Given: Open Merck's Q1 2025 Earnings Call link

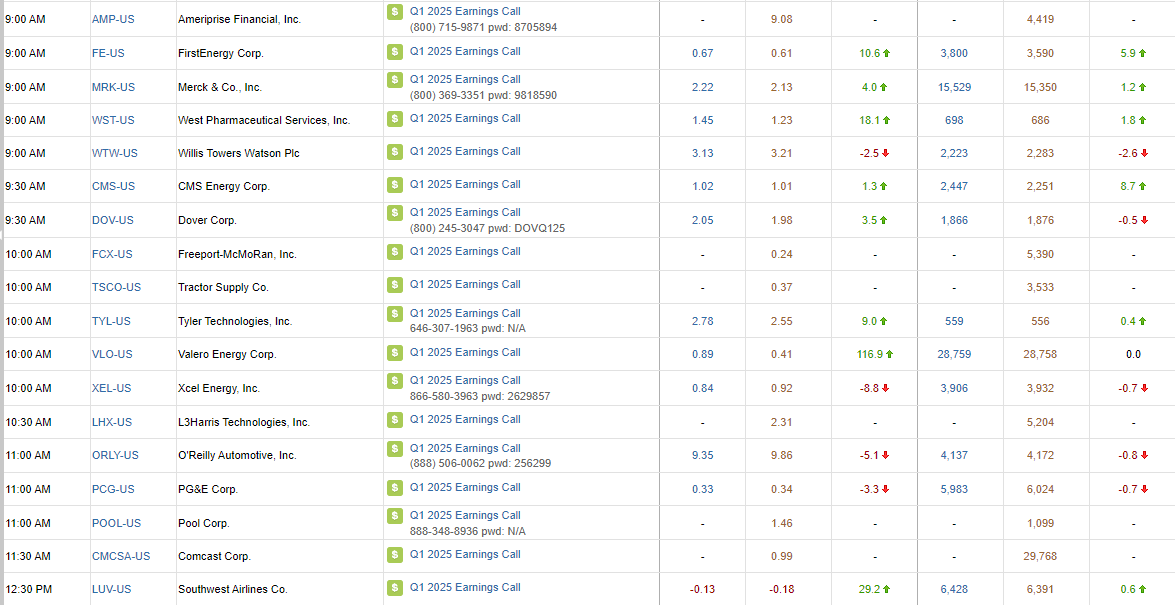Looking at the screenshot, I should [x=465, y=79].
